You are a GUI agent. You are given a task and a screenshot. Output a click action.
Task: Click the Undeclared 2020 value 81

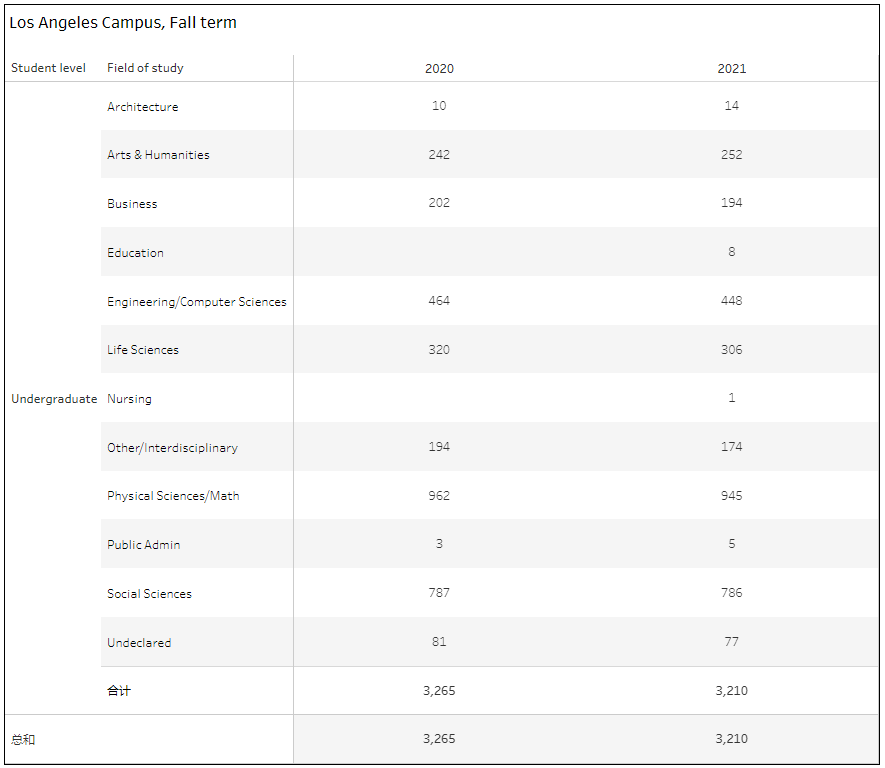coord(439,642)
